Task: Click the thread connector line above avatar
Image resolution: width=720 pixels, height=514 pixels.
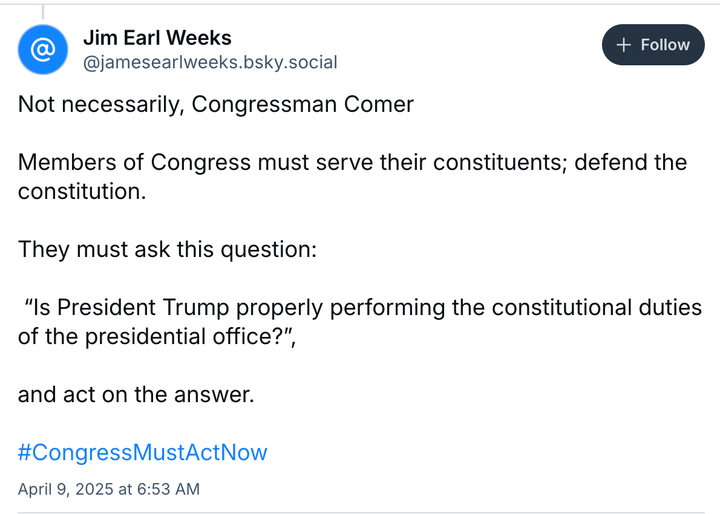Action: tap(43, 12)
